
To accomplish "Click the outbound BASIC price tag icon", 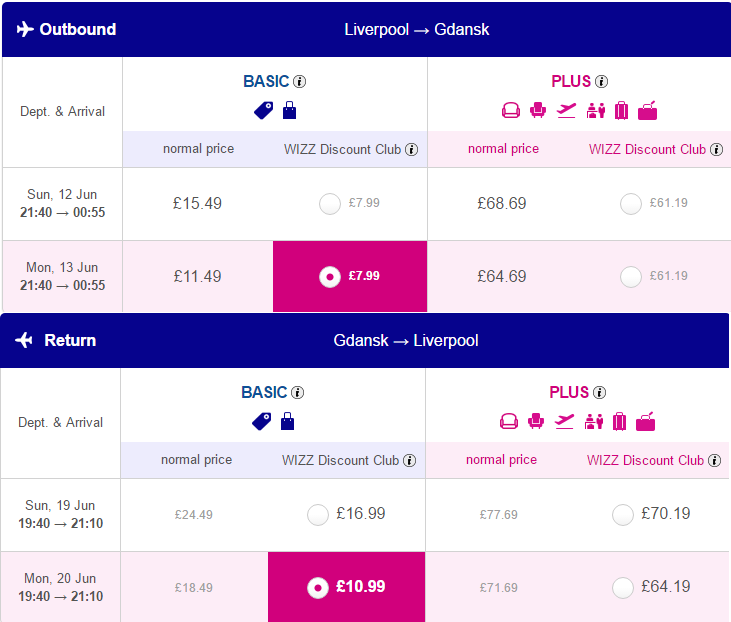I will [x=263, y=111].
